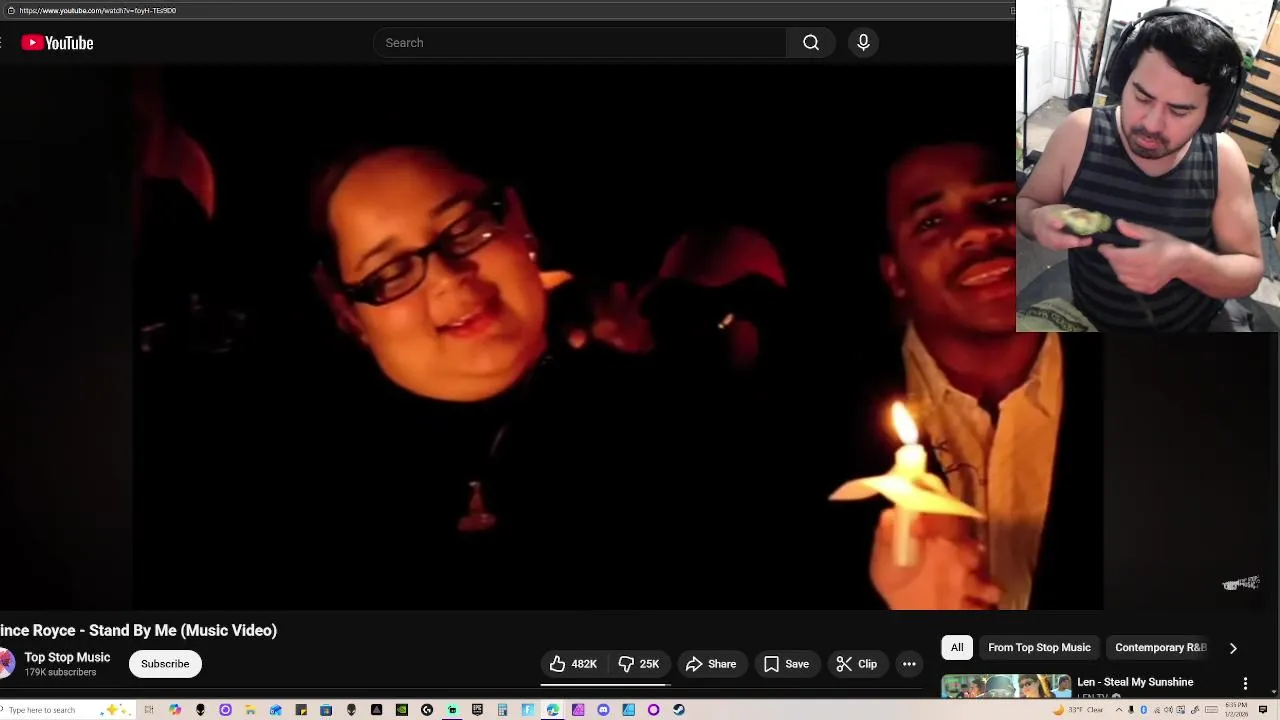Subscribe to Top Stop Music
The image size is (1280, 720).
point(165,664)
